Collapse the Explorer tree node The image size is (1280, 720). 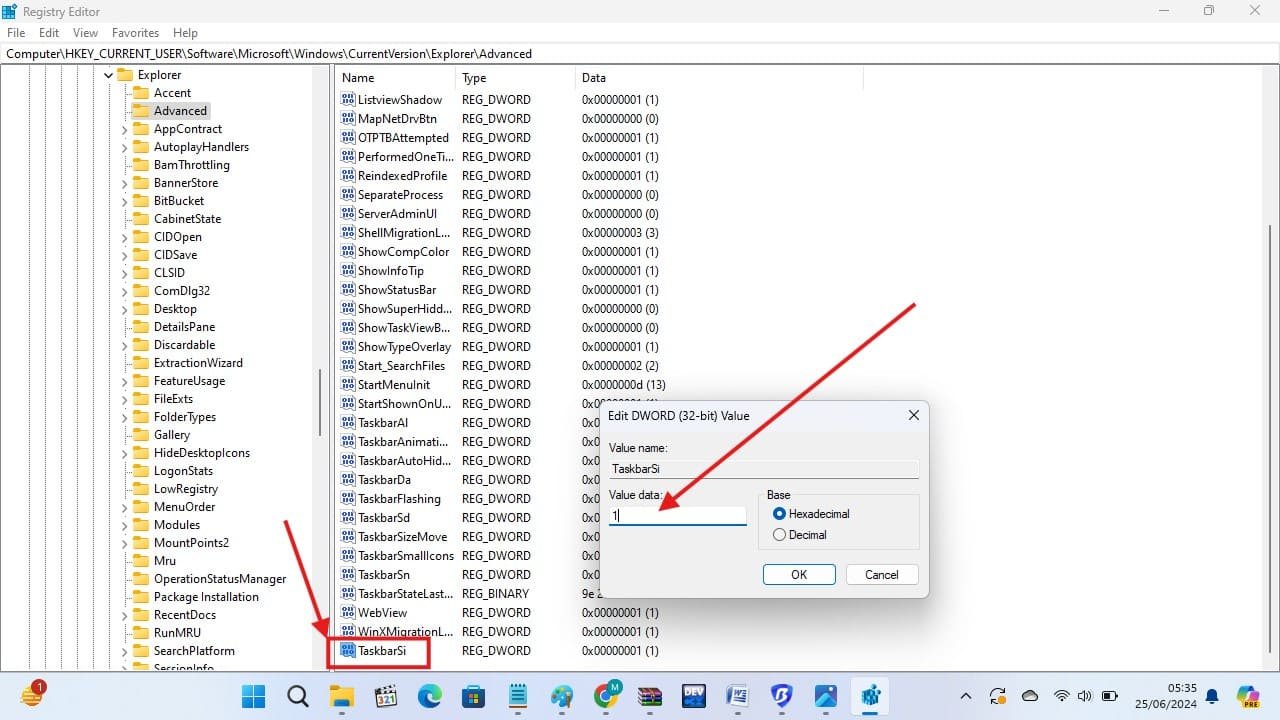(107, 74)
